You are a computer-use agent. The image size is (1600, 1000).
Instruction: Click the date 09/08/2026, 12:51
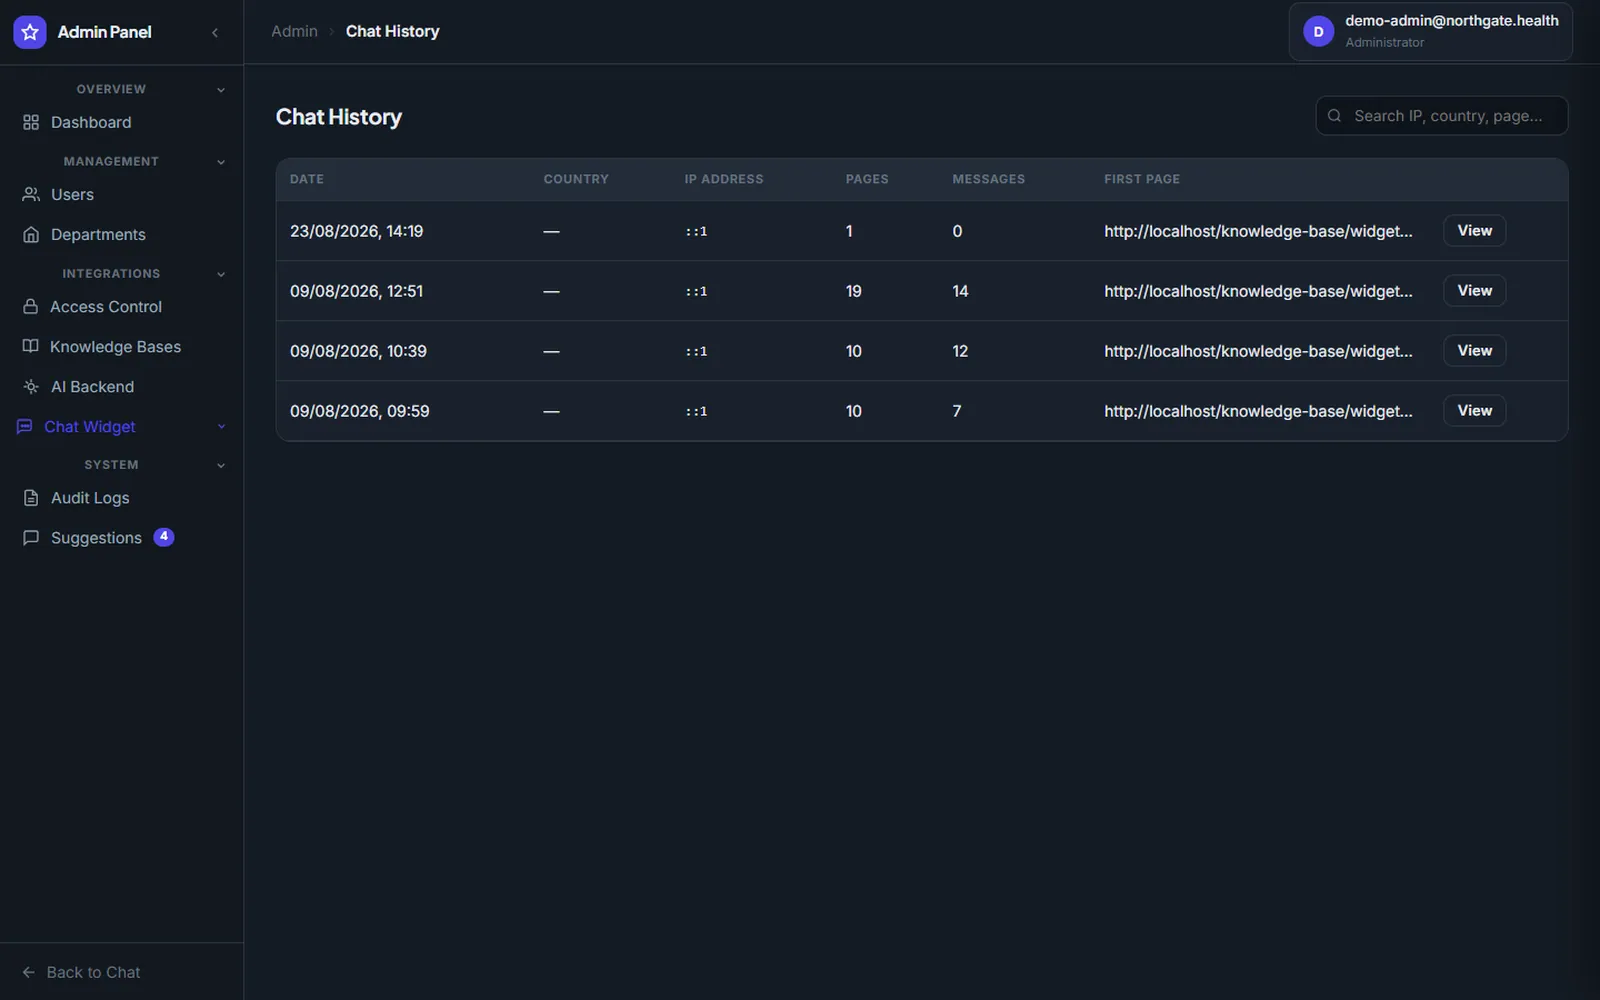[x=356, y=291]
